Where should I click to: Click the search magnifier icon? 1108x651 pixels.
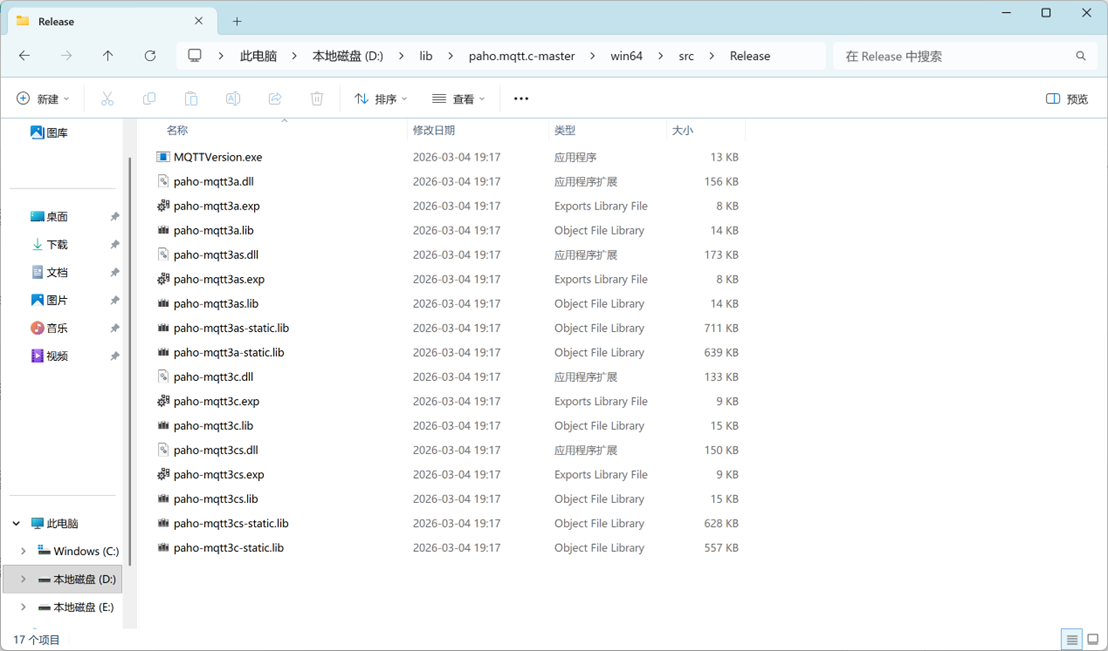pos(1080,56)
